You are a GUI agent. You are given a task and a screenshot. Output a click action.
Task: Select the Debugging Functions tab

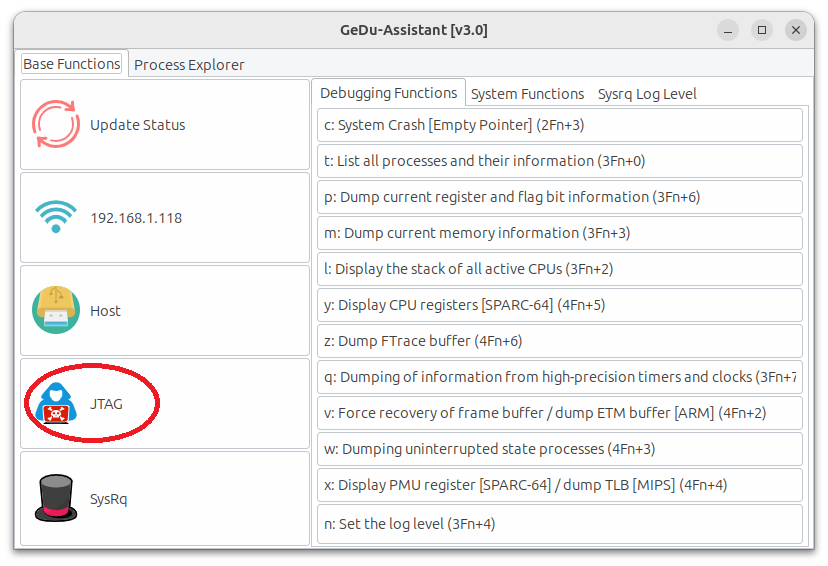388,93
